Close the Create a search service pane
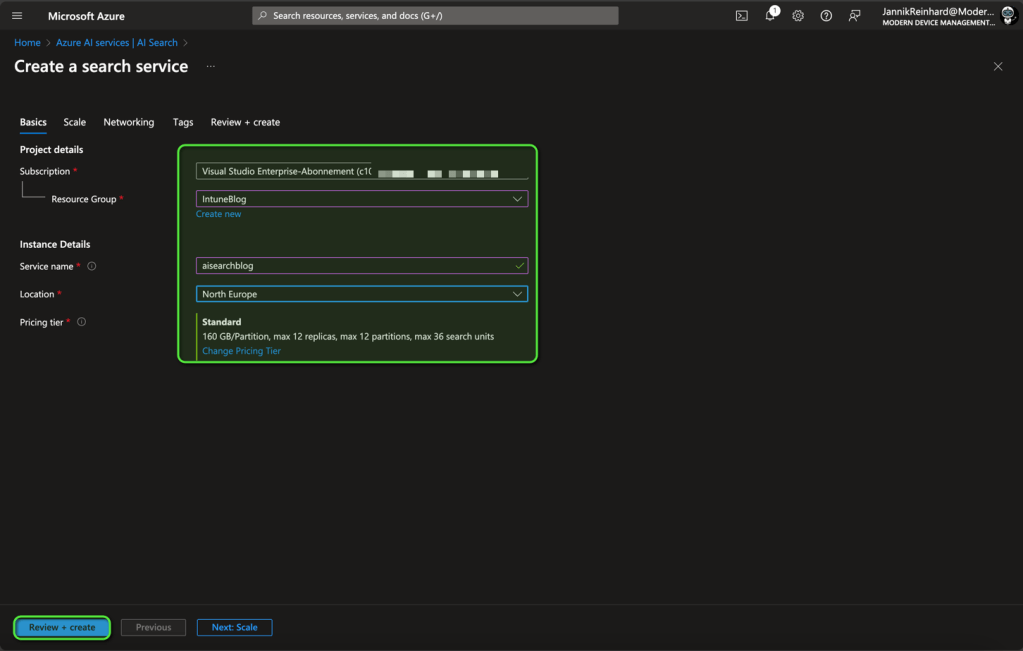Screen dimensions: 1023x651 997,67
